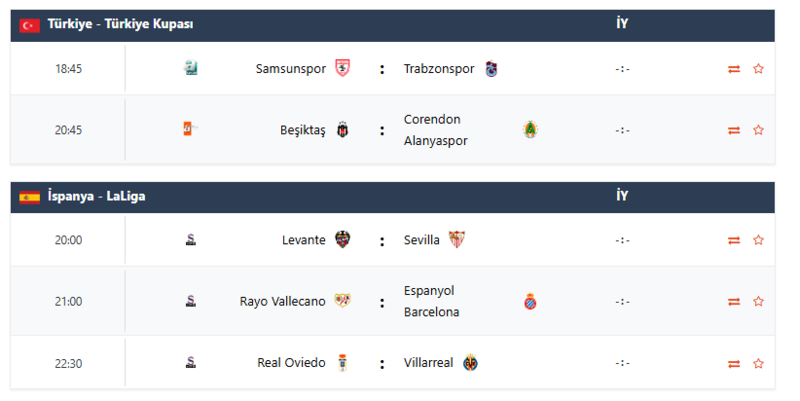This screenshot has height=401, width=800.
Task: Mark Real Oviedo vs Villarreal as favorite
Action: tap(758, 363)
